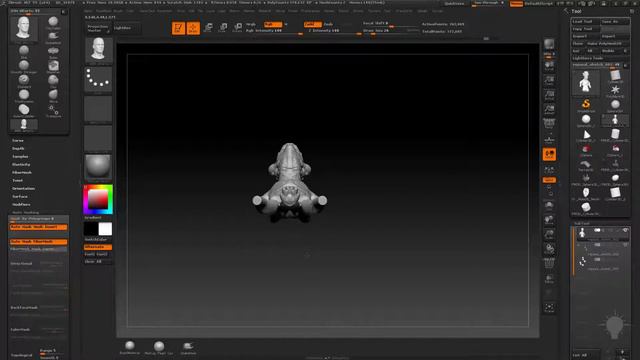Activate the Draw mode button
The image size is (640, 360).
(193, 28)
